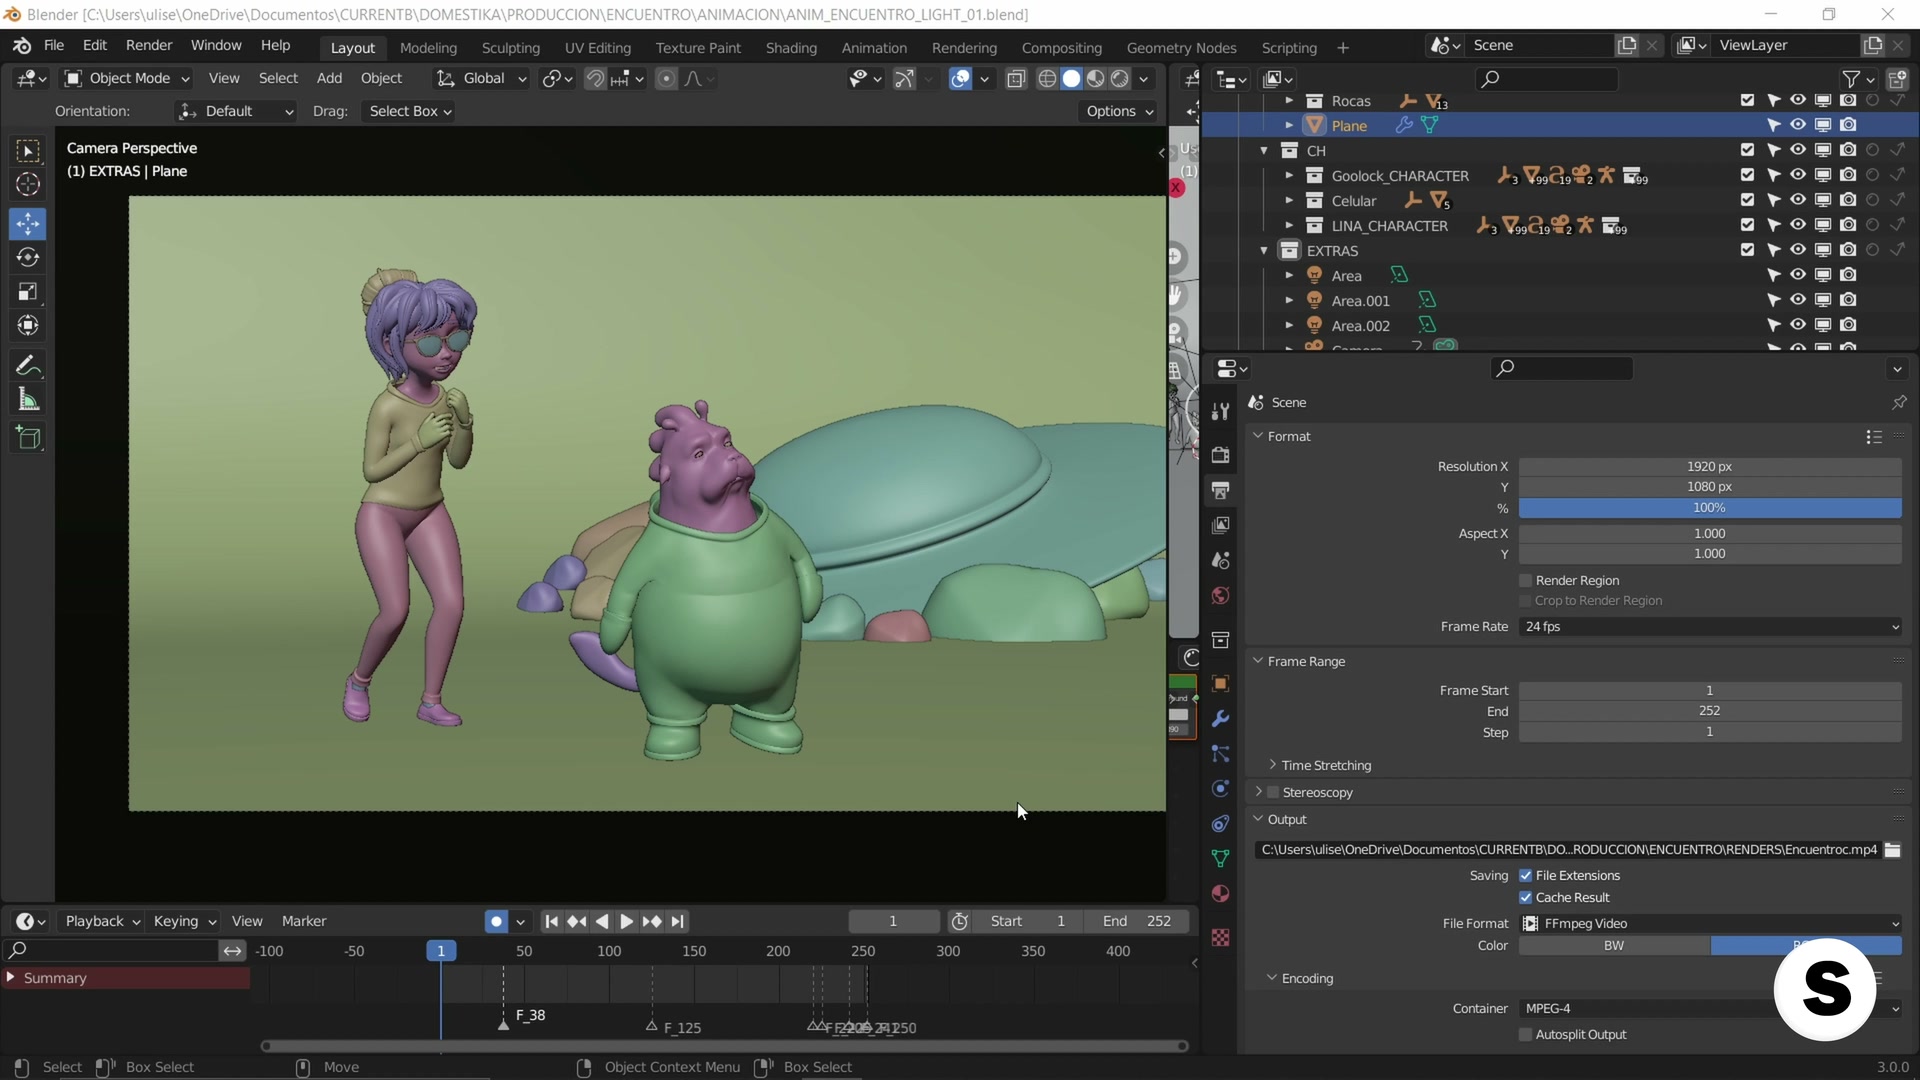This screenshot has width=1920, height=1080.
Task: Open Texture properties tab
Action: (x=1220, y=938)
